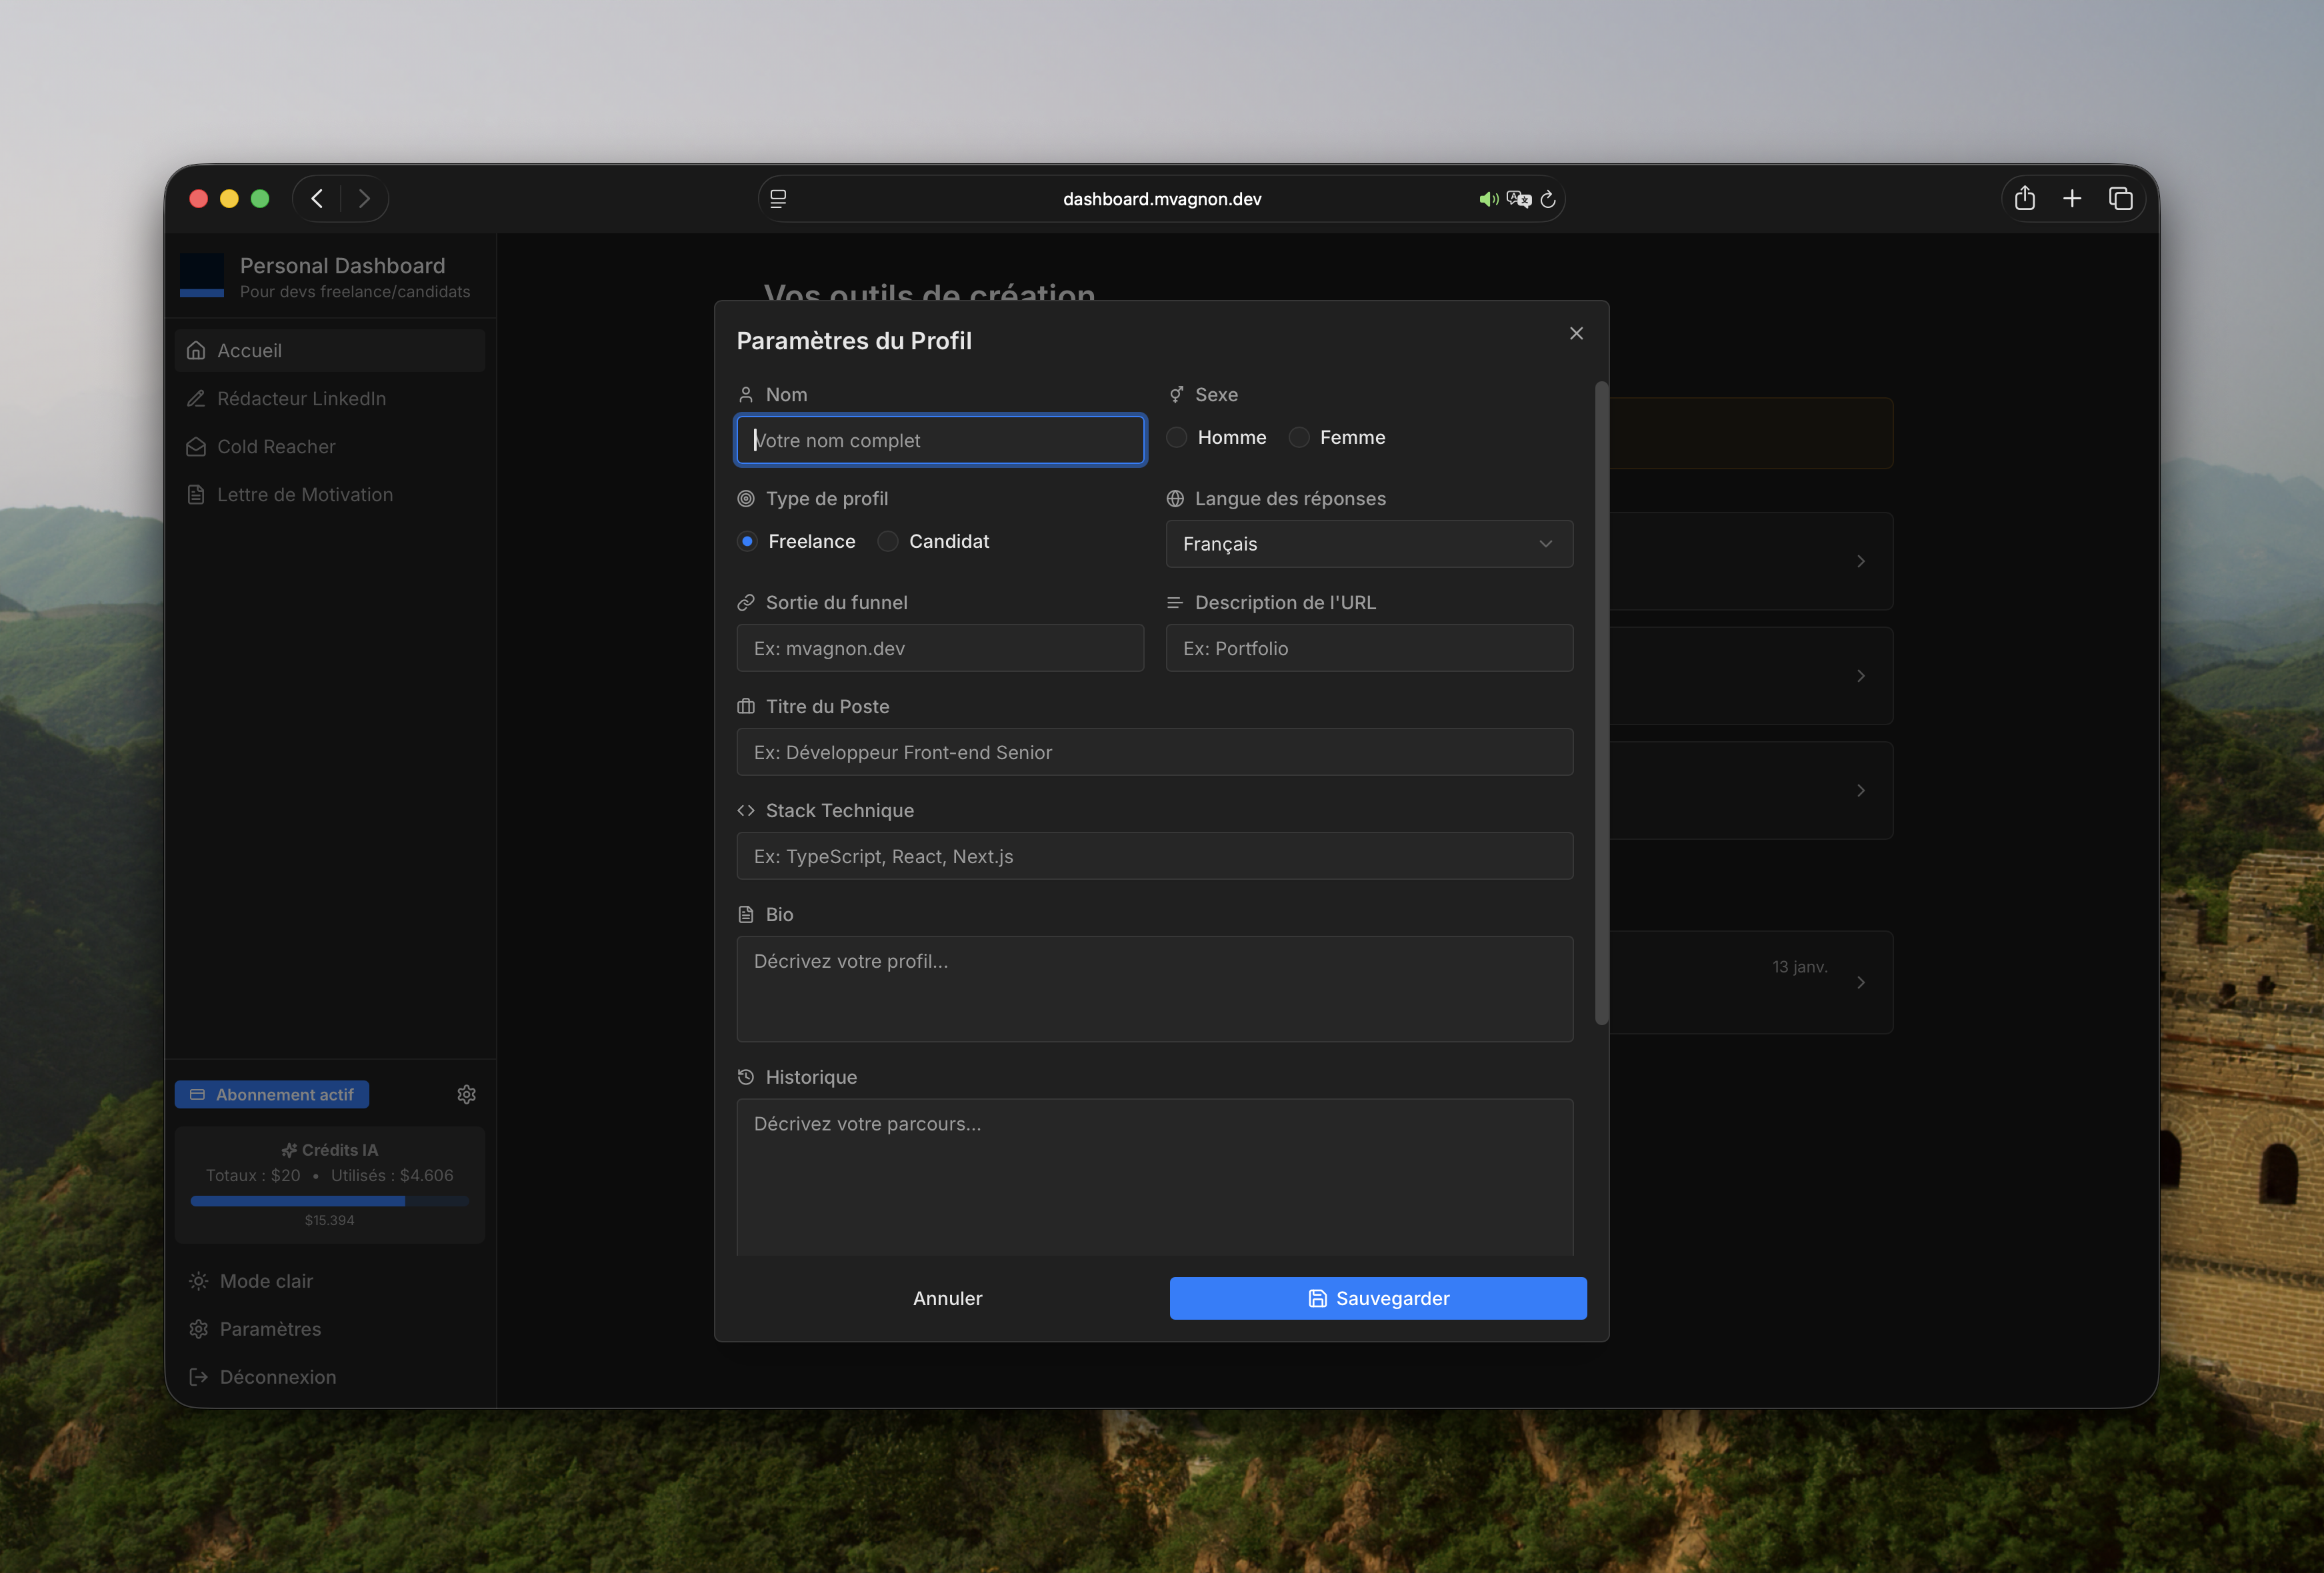Viewport: 2324px width, 1573px height.
Task: Save profile with the Sauvegarder button
Action: (1378, 1298)
